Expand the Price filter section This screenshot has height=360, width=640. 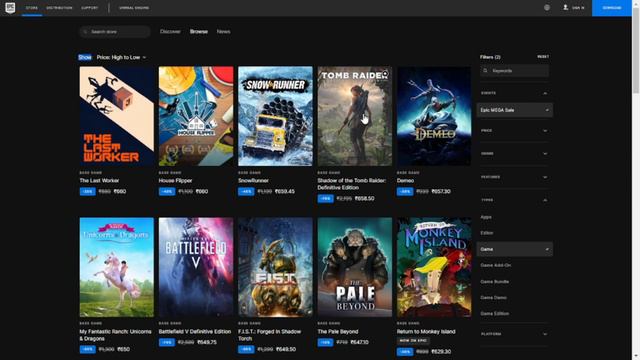pos(514,131)
